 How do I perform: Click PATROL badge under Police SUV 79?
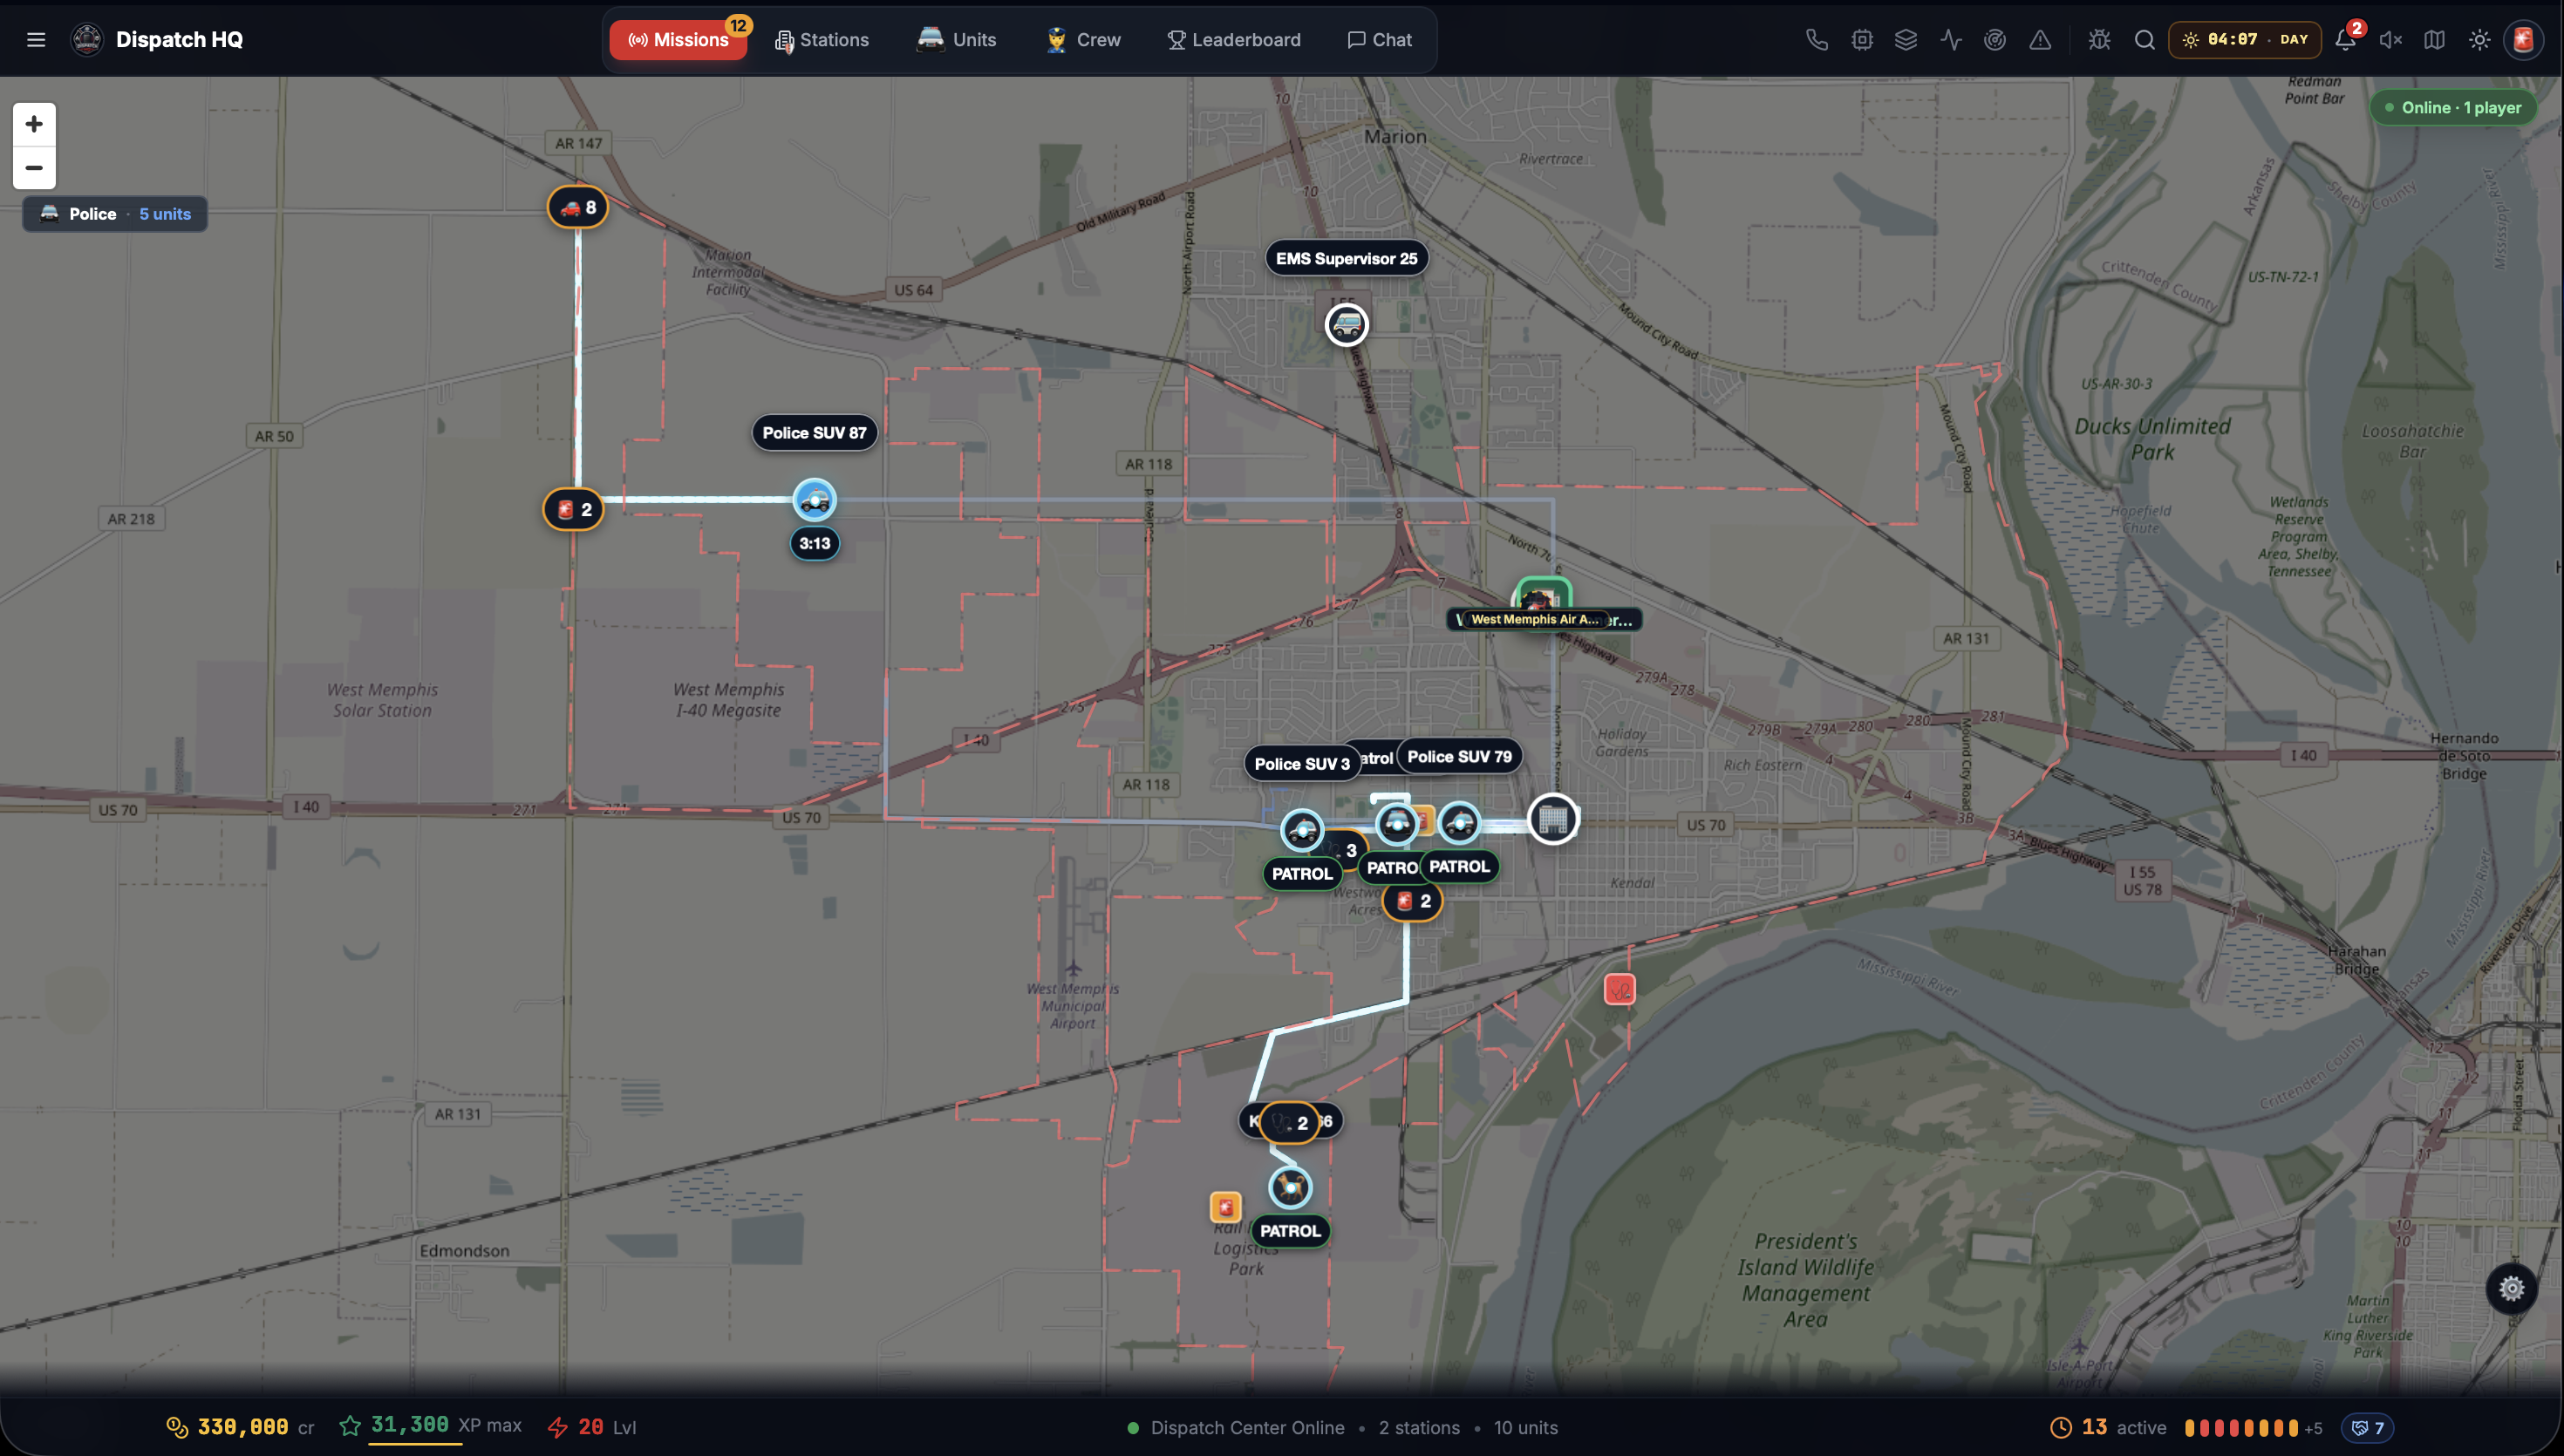pos(1459,867)
